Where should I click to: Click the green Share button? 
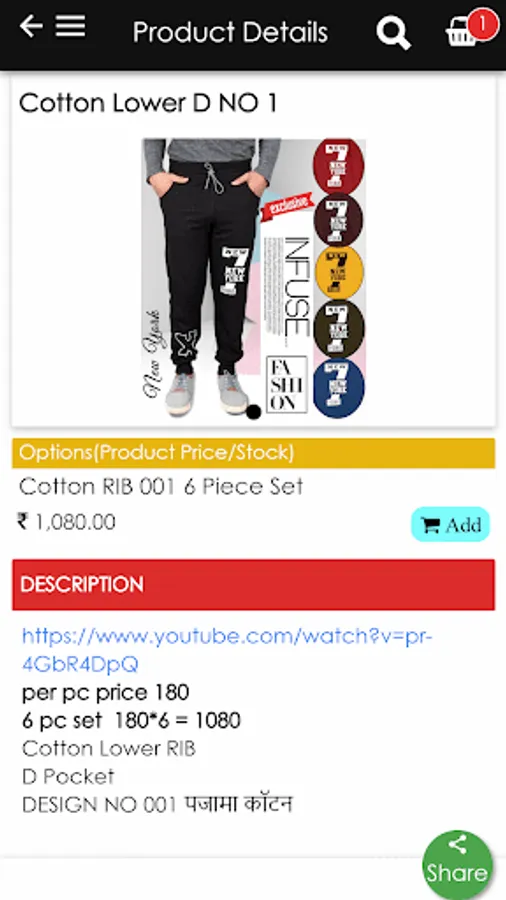(x=457, y=864)
